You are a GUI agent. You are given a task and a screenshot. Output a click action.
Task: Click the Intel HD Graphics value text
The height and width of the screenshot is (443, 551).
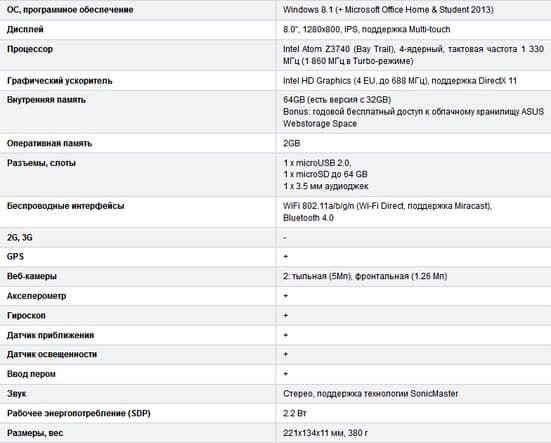click(400, 81)
